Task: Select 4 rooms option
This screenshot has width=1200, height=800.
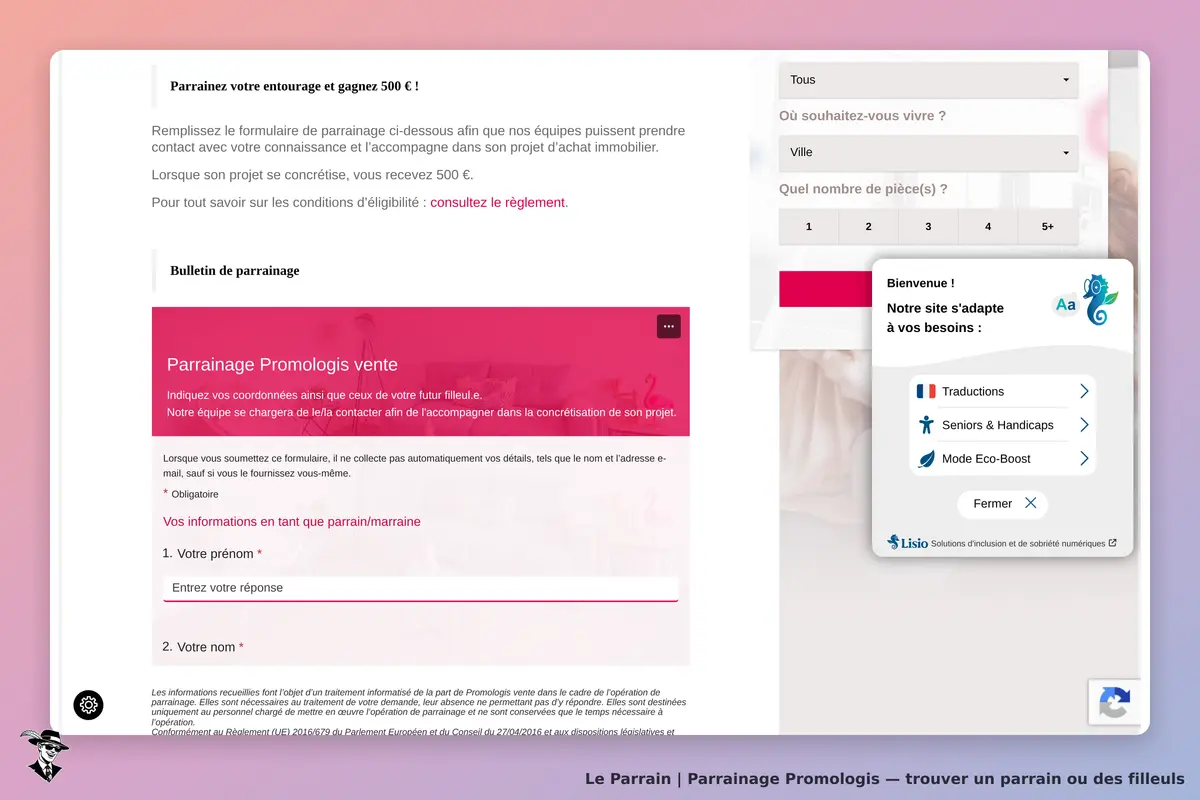Action: point(988,227)
